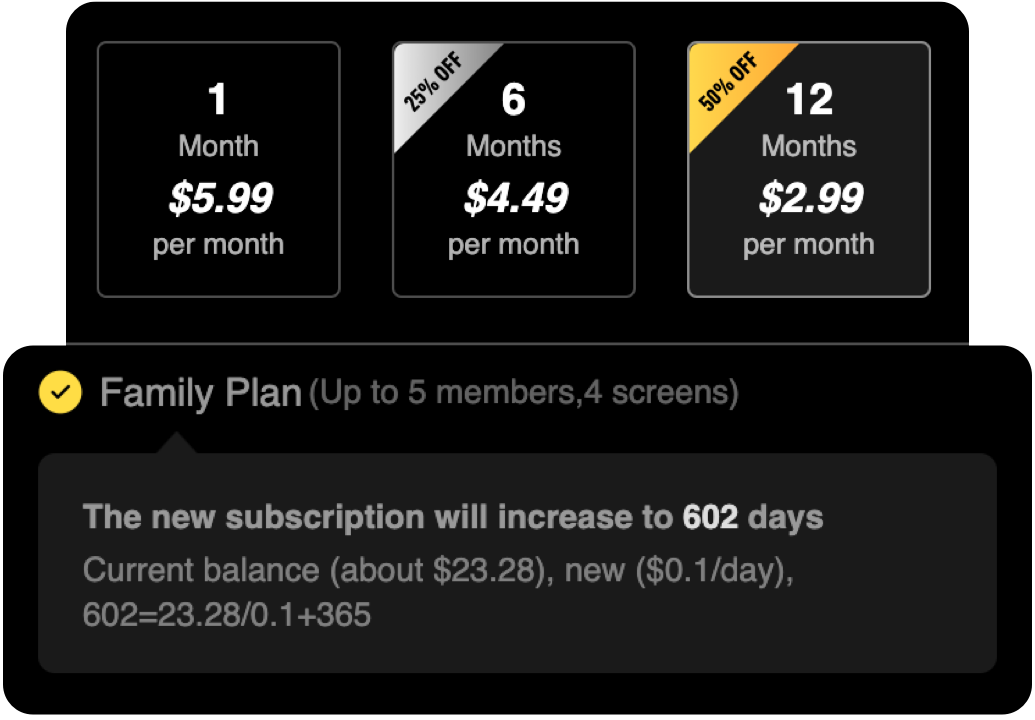The image size is (1035, 720).
Task: Click the $2.99 price
Action: click(810, 198)
